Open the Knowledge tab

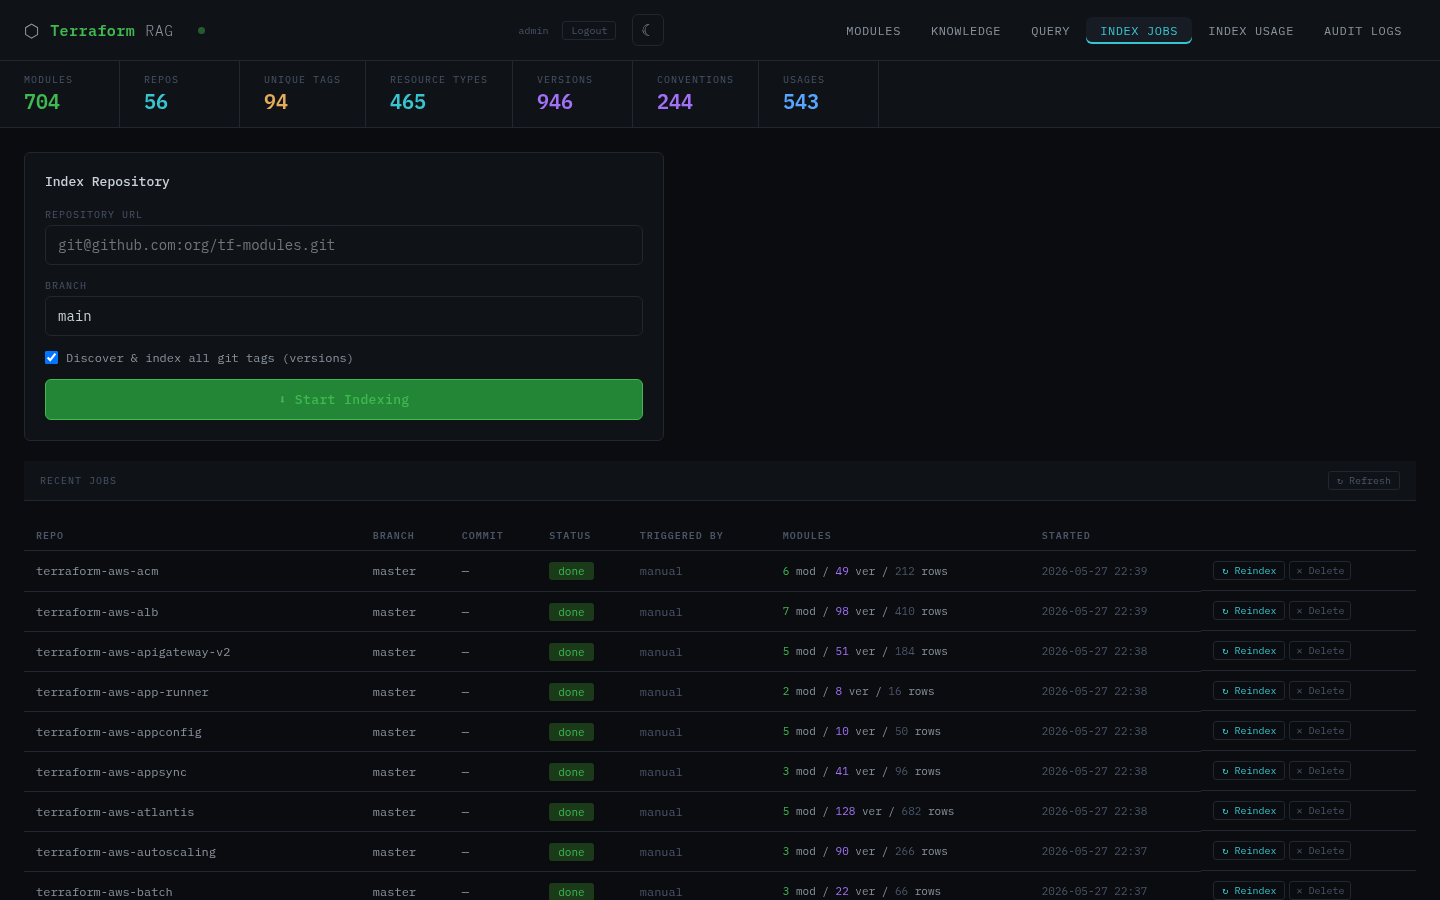(x=966, y=31)
